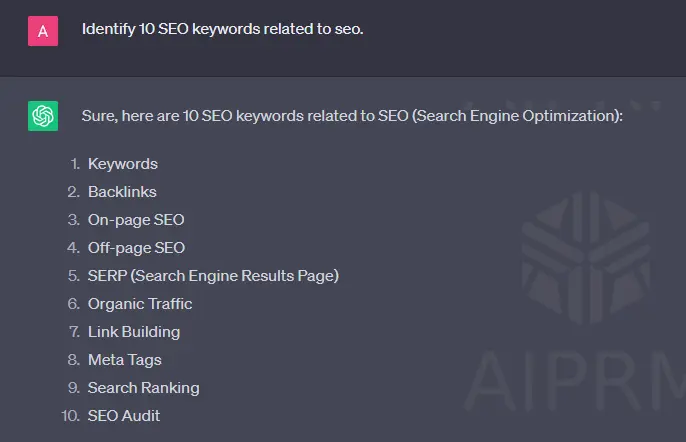The width and height of the screenshot is (686, 442).
Task: Click the number 5 list marker
Action: coord(74,276)
